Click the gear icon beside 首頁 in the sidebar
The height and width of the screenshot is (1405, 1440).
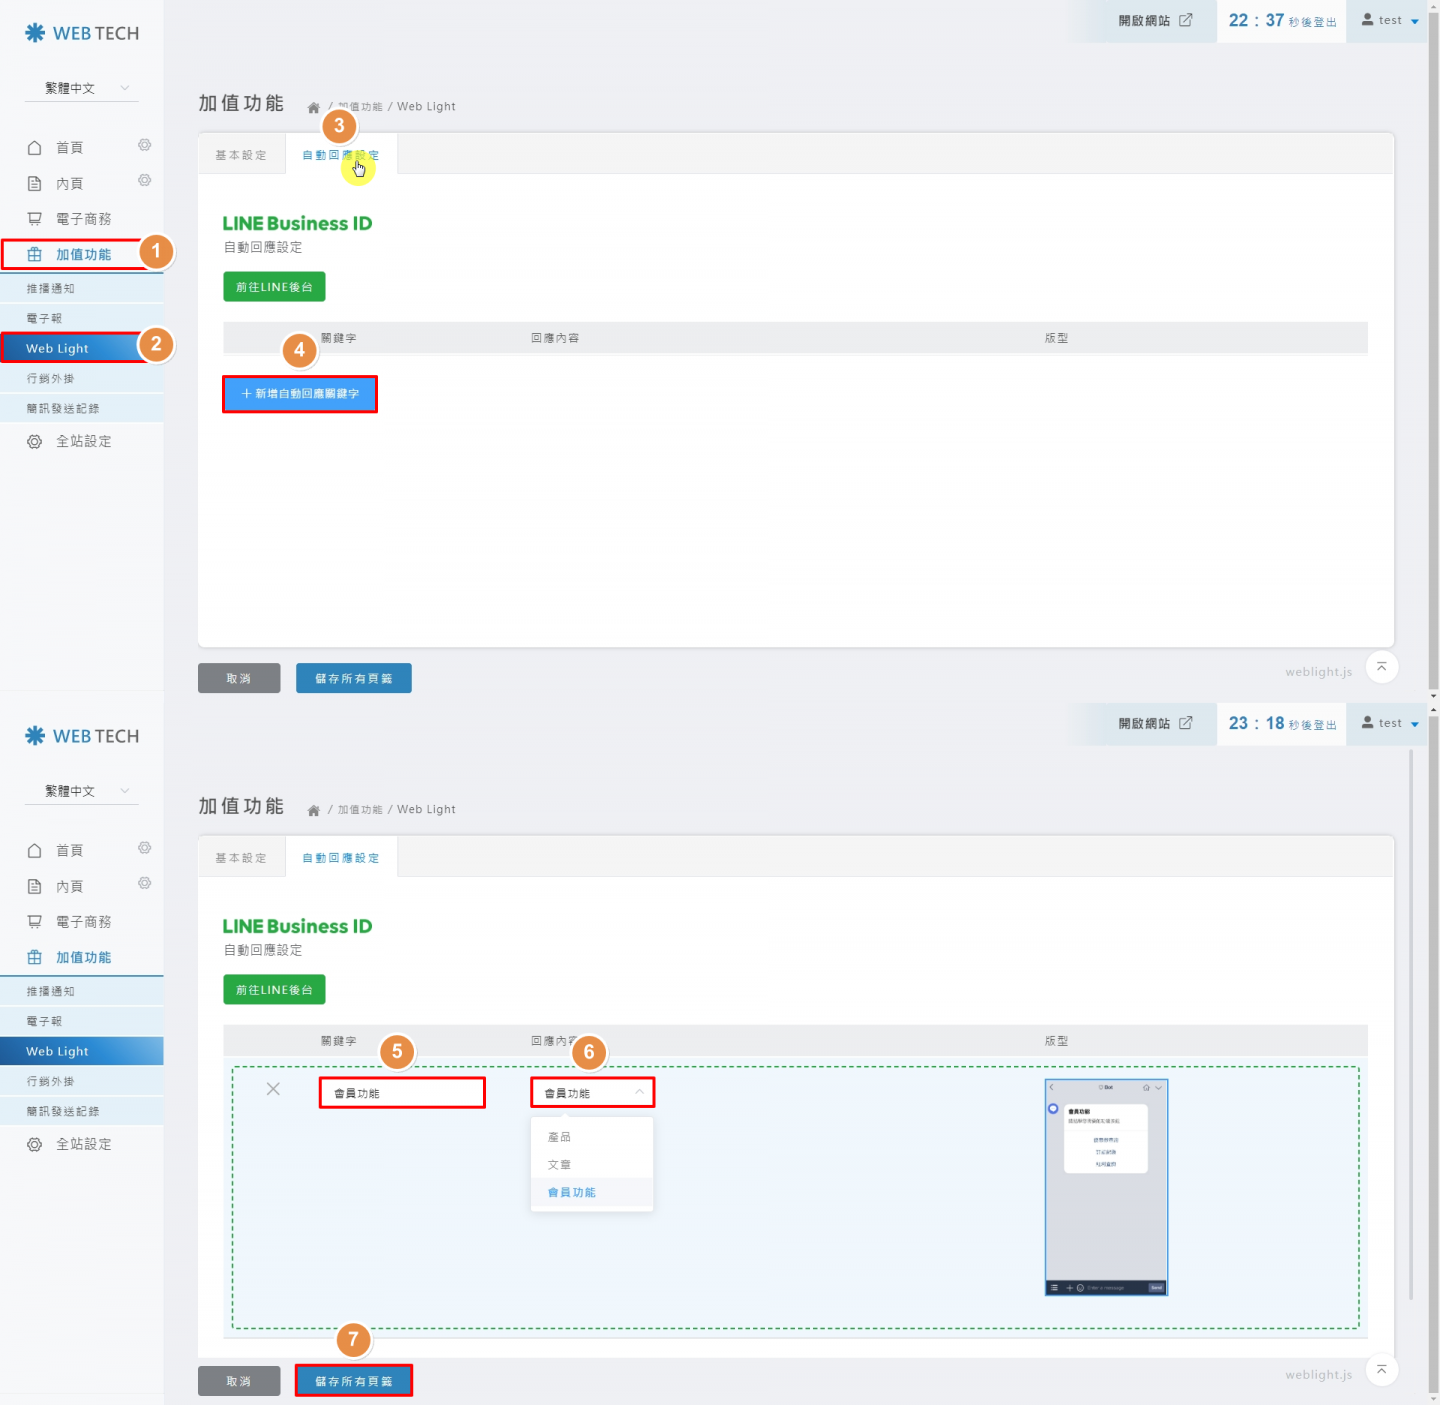[145, 146]
